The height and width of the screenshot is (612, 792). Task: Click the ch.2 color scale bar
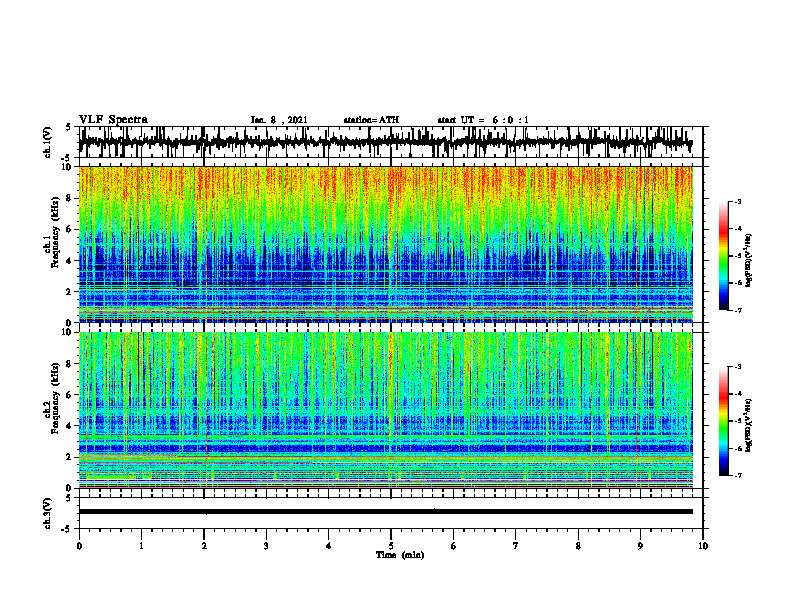[724, 421]
